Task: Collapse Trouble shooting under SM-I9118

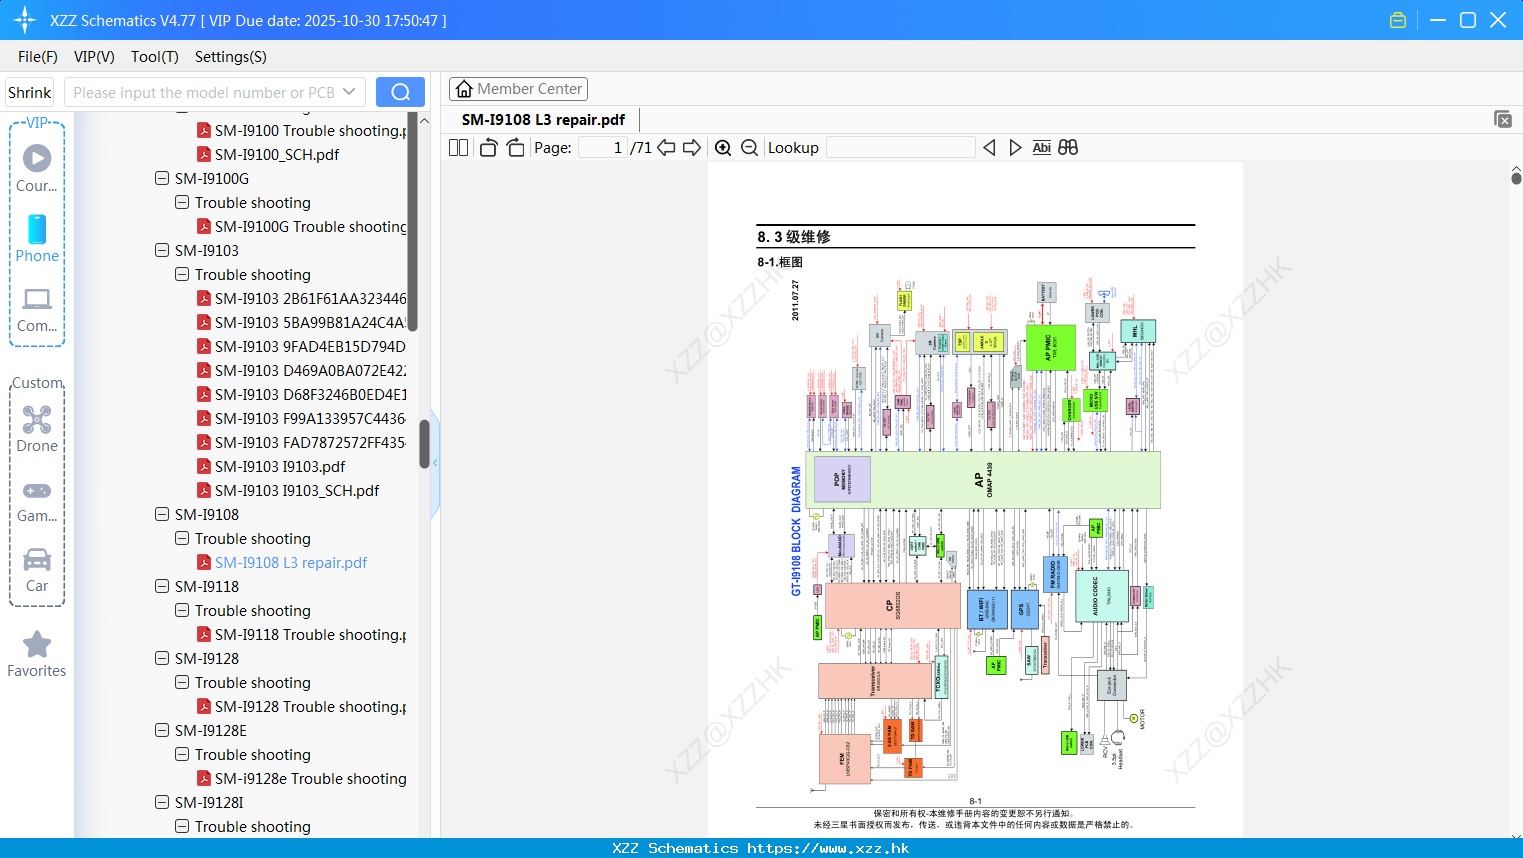Action: 182,611
